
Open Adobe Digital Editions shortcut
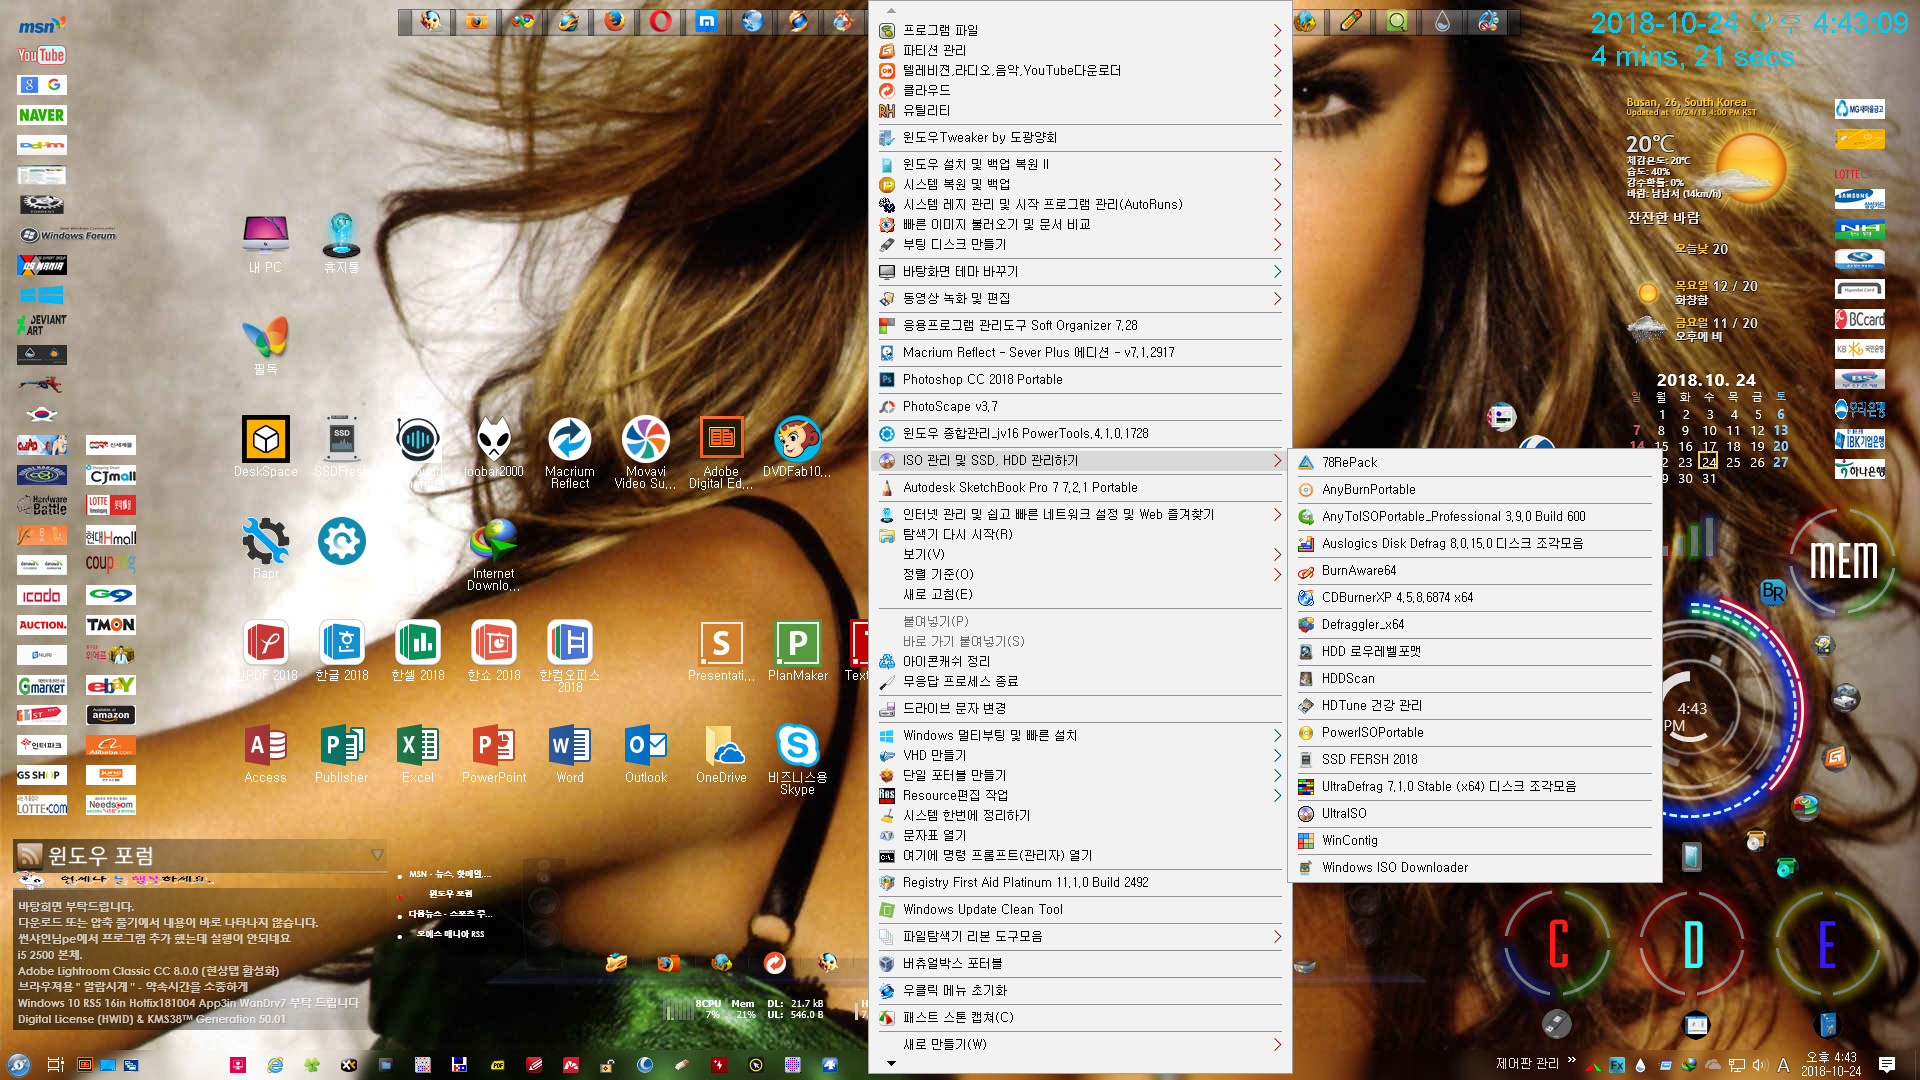(x=721, y=452)
